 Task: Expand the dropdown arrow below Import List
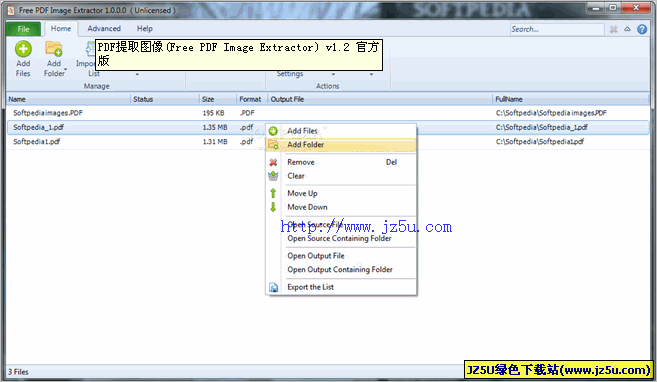pyautogui.click(x=137, y=75)
